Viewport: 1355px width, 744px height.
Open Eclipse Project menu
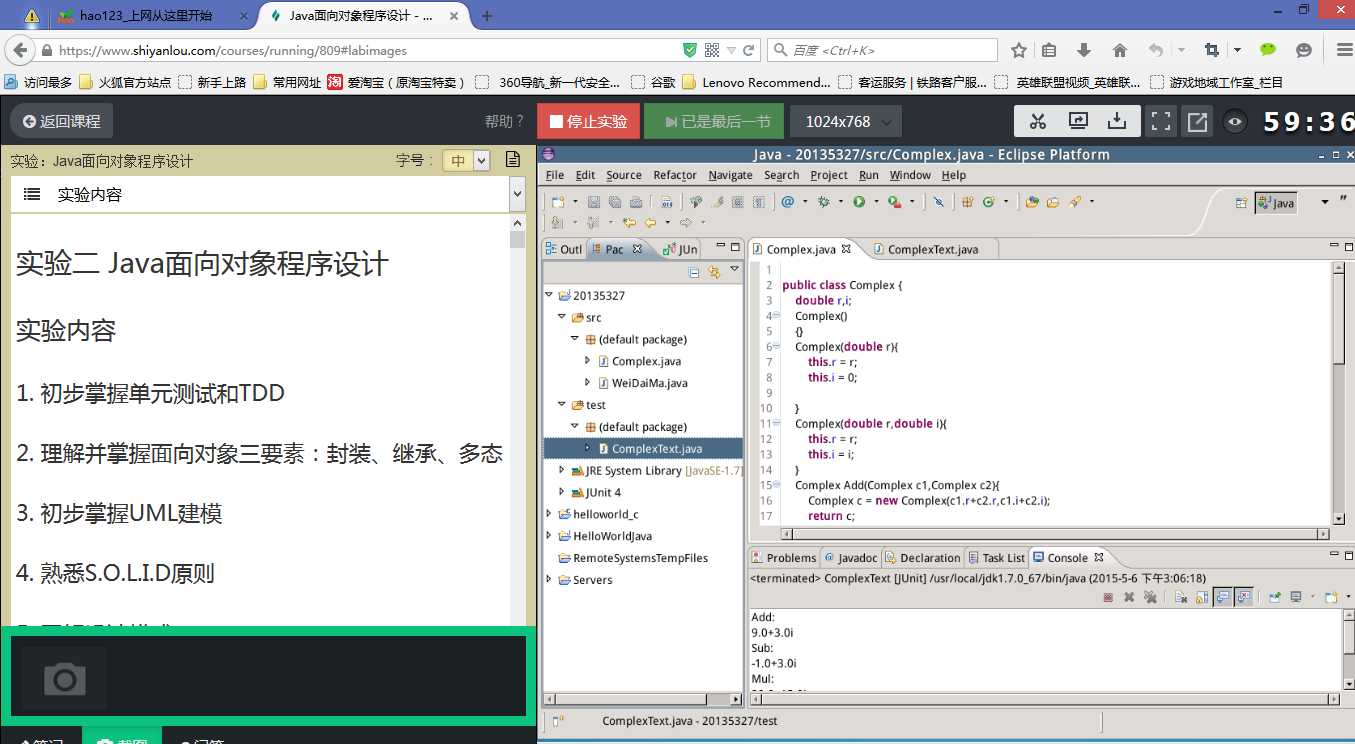[x=829, y=175]
